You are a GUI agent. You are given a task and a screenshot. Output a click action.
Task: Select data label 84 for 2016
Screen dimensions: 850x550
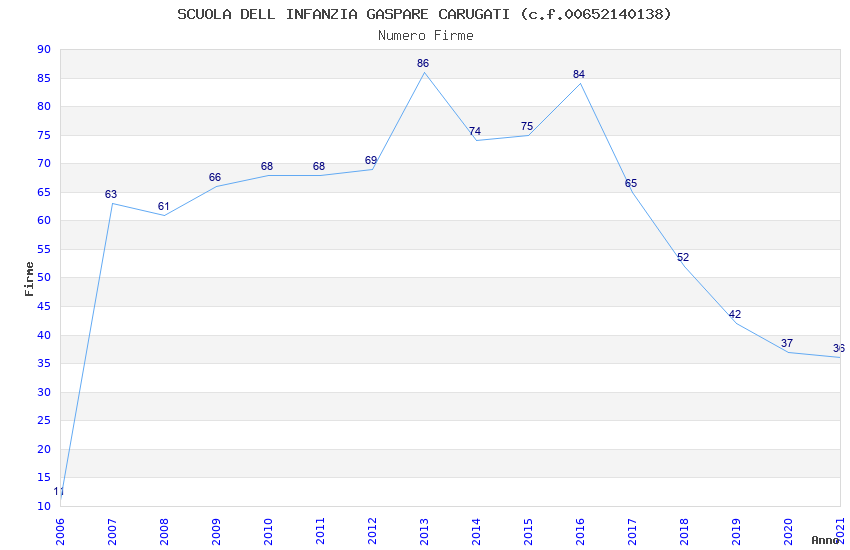[x=579, y=74]
